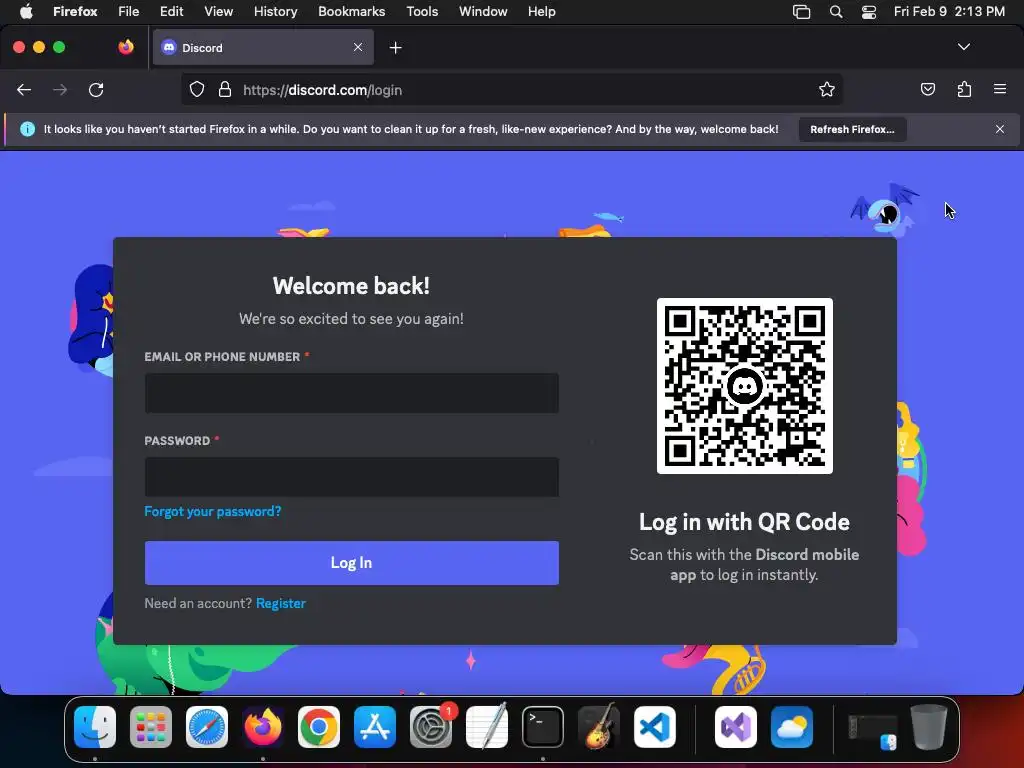Open the View menu
This screenshot has height=768, width=1024.
click(x=219, y=12)
